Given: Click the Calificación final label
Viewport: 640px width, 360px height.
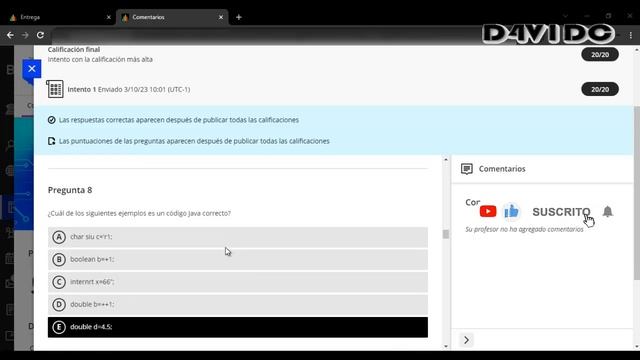Looking at the screenshot, I should (x=74, y=49).
